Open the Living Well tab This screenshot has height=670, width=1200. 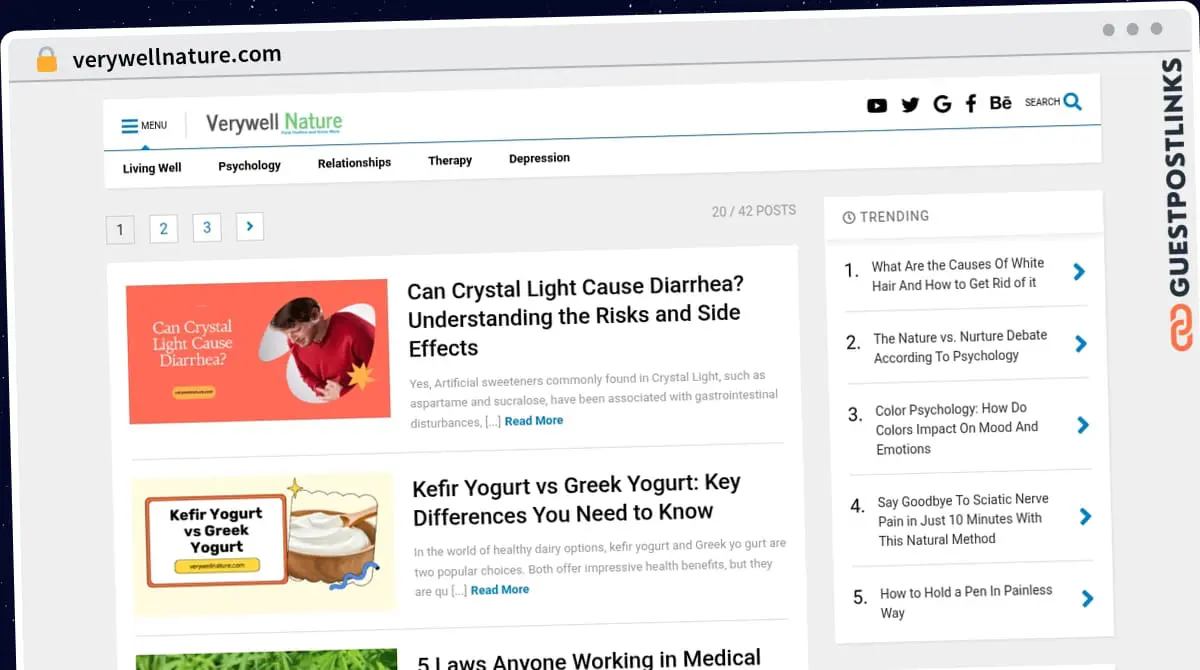point(152,168)
